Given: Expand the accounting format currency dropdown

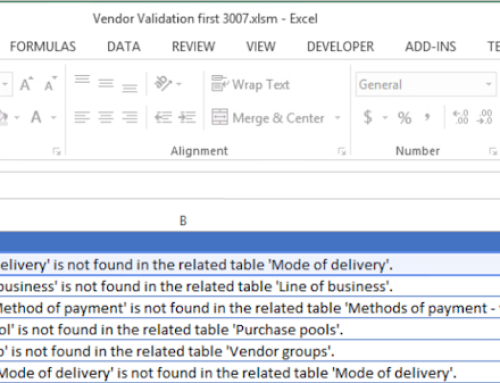Looking at the screenshot, I should pyautogui.click(x=385, y=118).
